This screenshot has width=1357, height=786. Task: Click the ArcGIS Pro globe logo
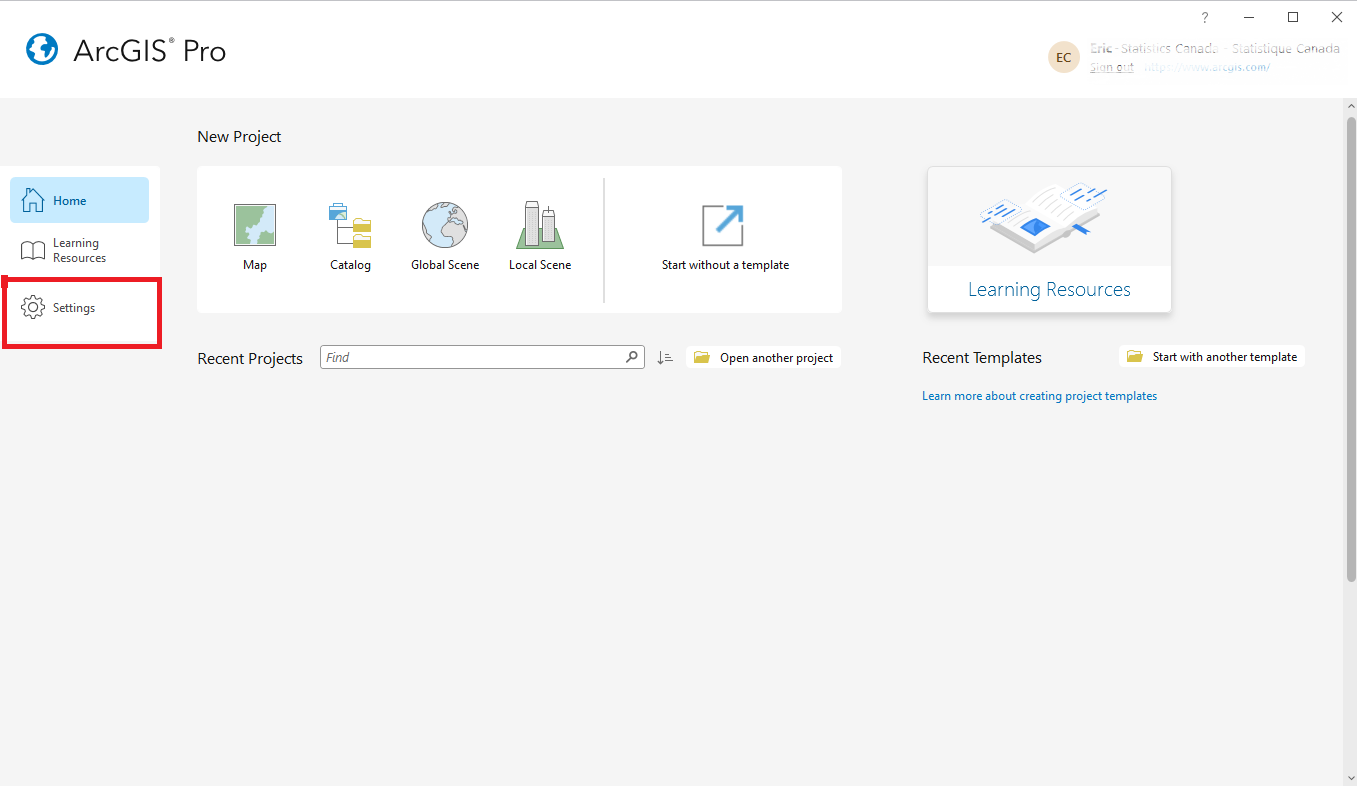click(42, 49)
